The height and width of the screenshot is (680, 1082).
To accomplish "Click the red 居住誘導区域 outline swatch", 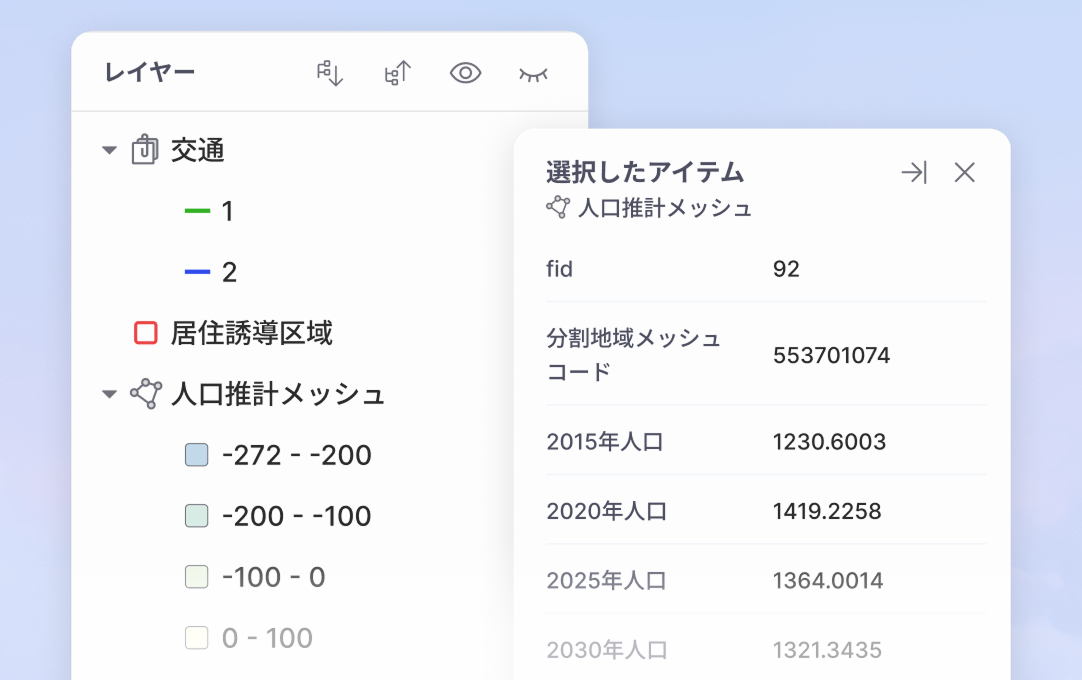I will click(x=143, y=333).
